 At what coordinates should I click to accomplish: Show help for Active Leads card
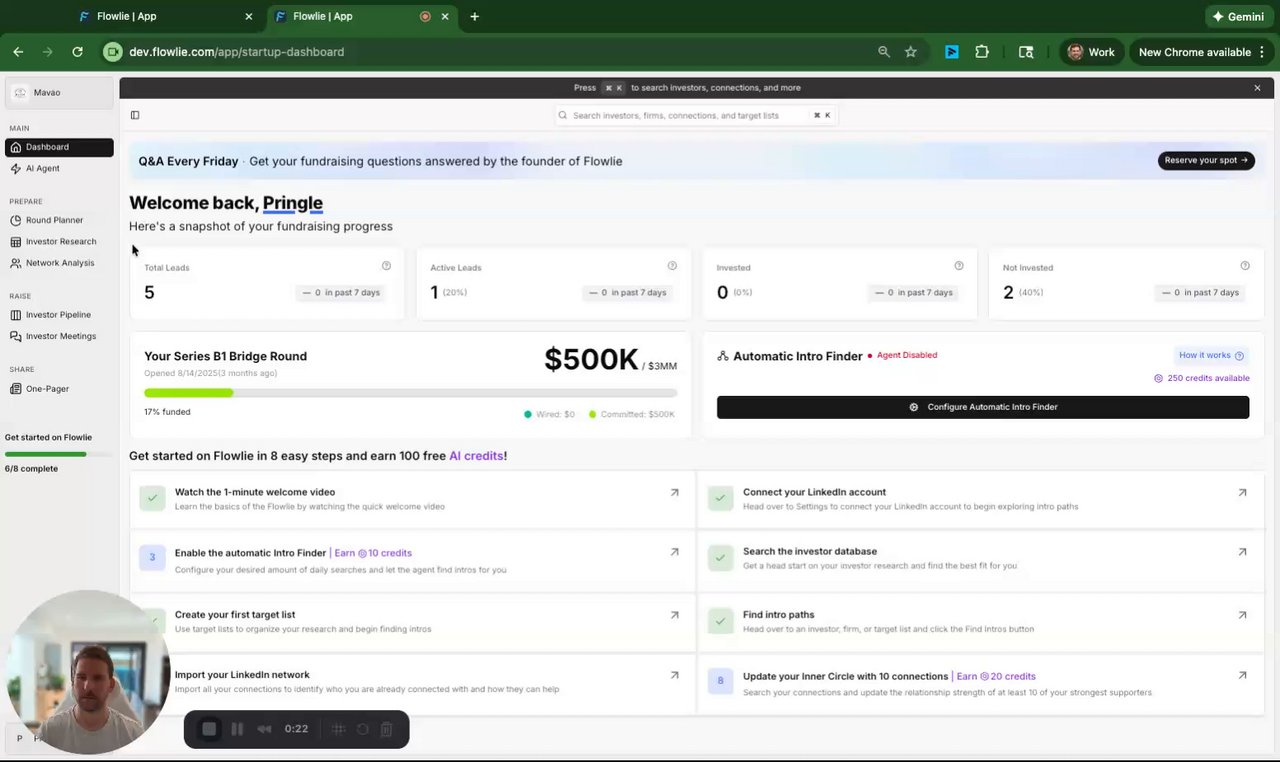coord(672,266)
